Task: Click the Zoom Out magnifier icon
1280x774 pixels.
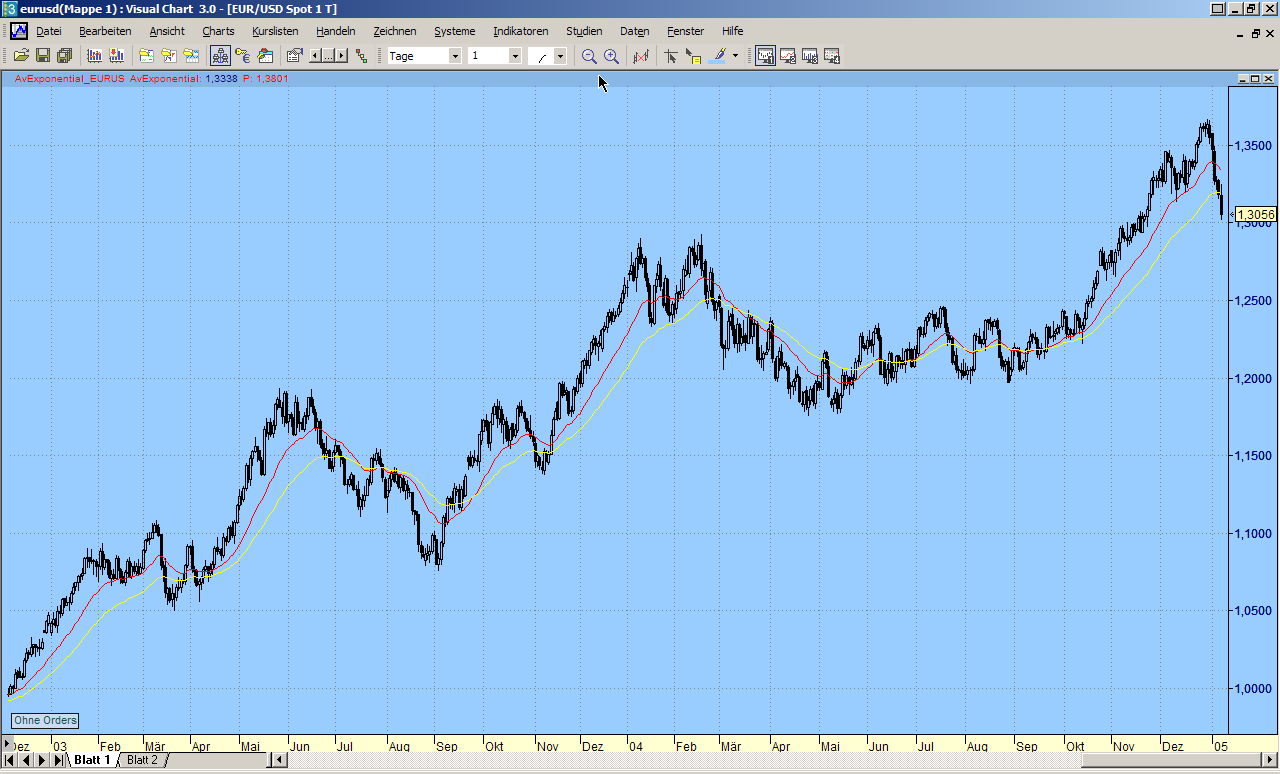Action: (589, 56)
